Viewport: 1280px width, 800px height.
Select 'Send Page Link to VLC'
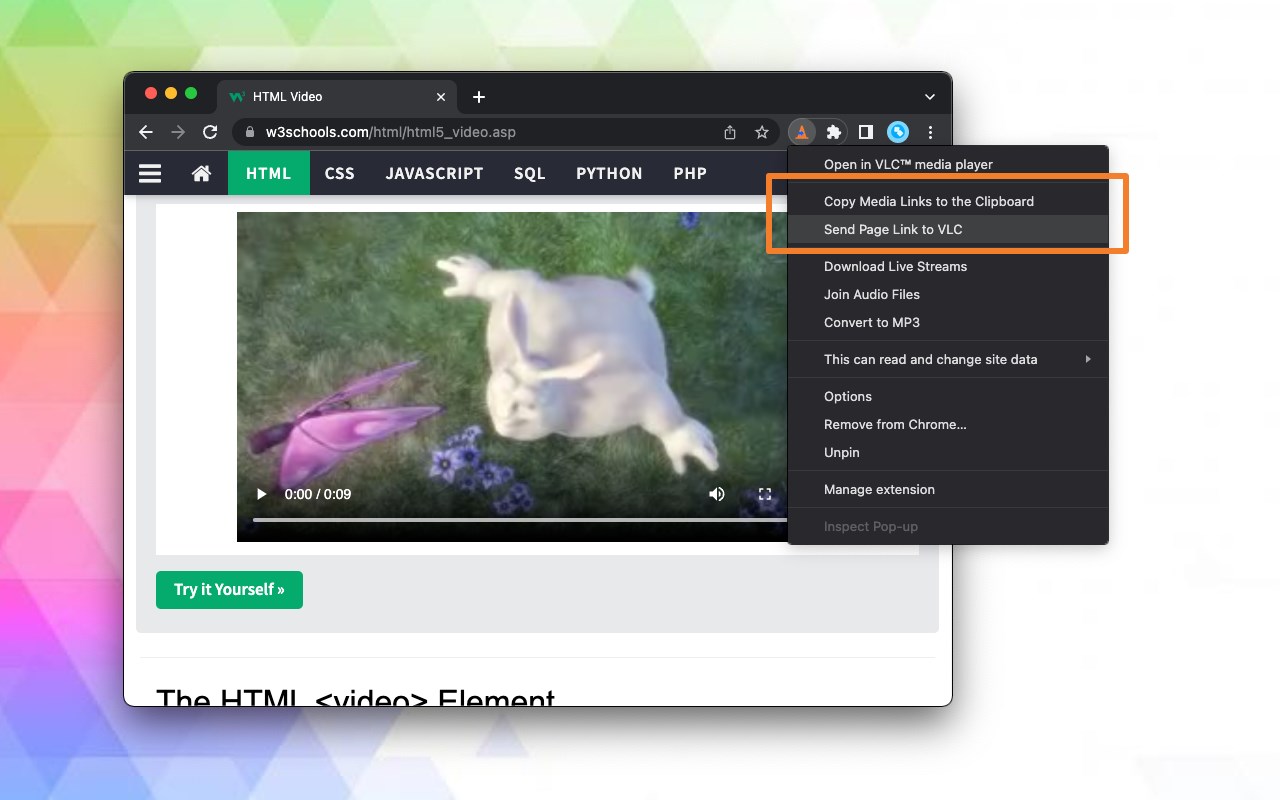948,229
